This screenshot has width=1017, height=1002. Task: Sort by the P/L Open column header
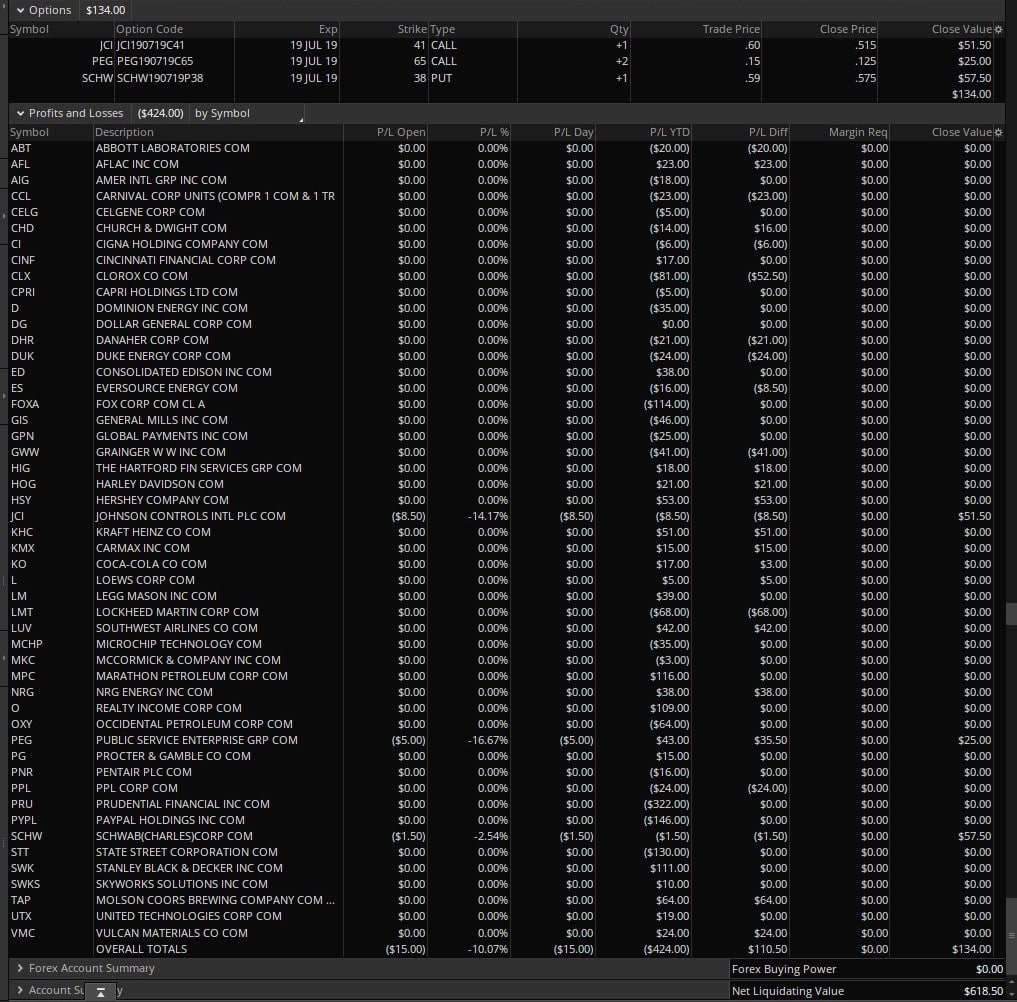tap(401, 132)
